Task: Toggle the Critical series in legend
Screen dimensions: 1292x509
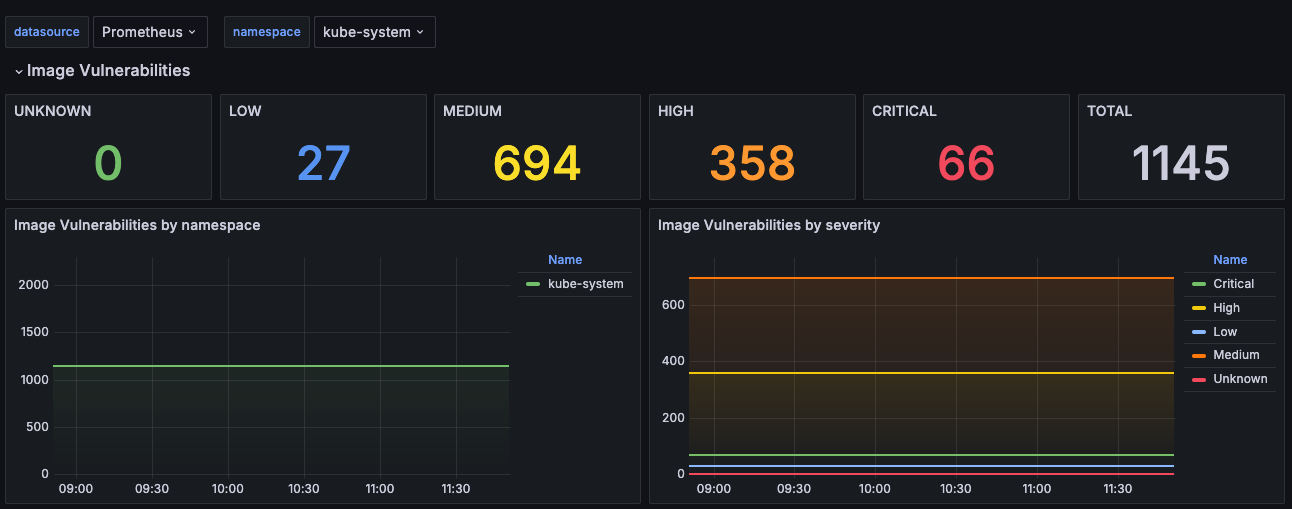Action: 1233,284
